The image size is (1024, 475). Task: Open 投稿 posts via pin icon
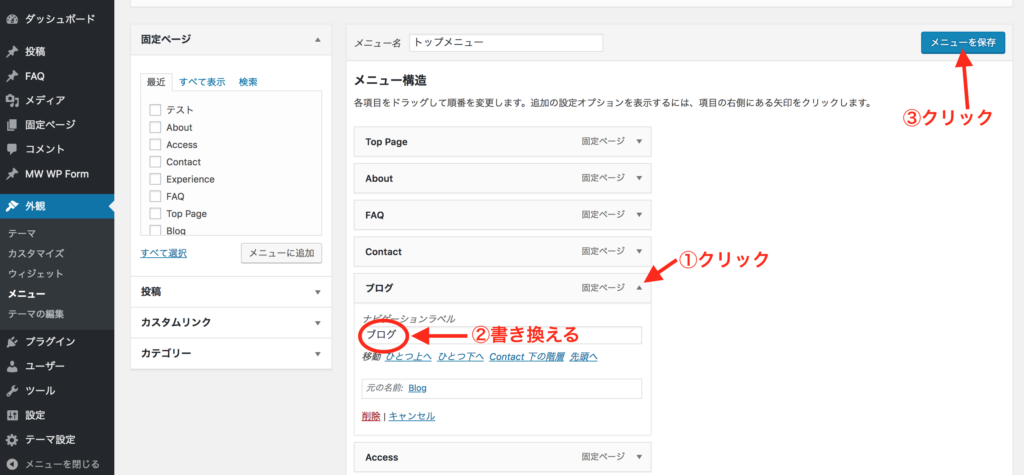point(12,51)
